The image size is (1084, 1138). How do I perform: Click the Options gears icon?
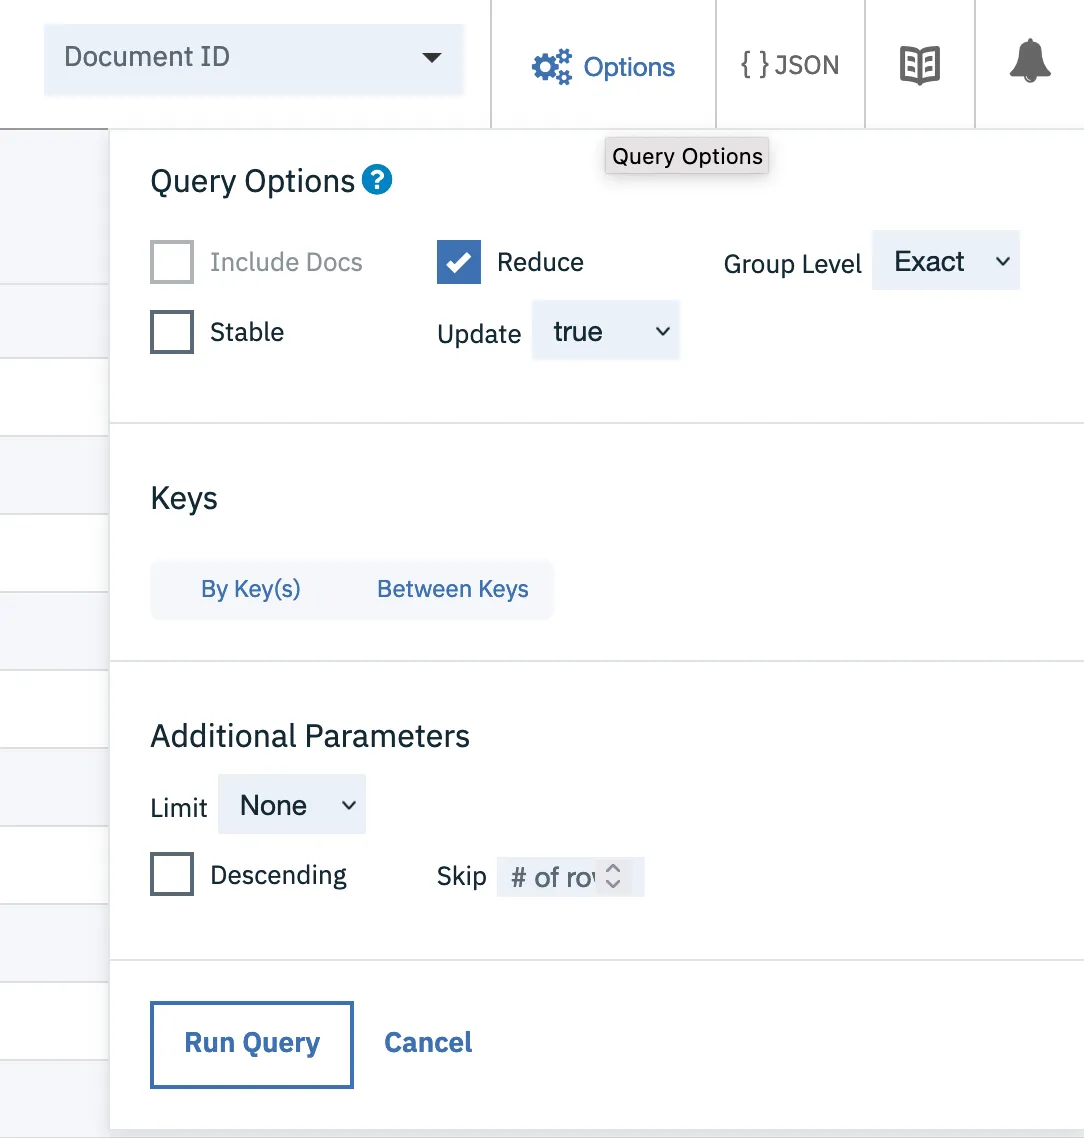click(x=551, y=67)
